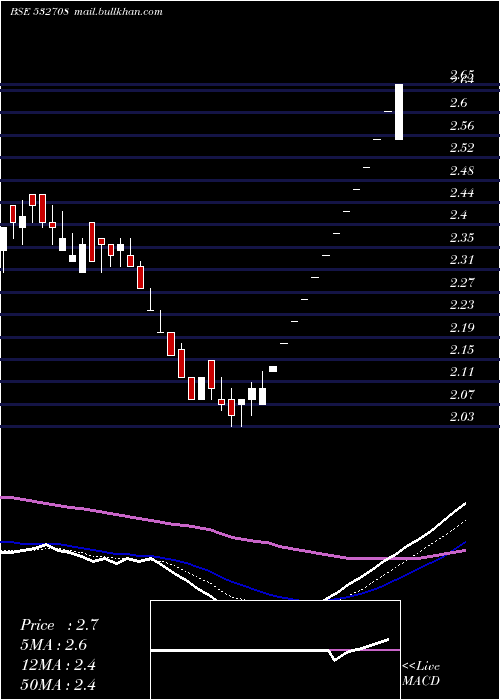Click the 2.31 price axis label
This screenshot has width=500, height=700.
(462, 260)
